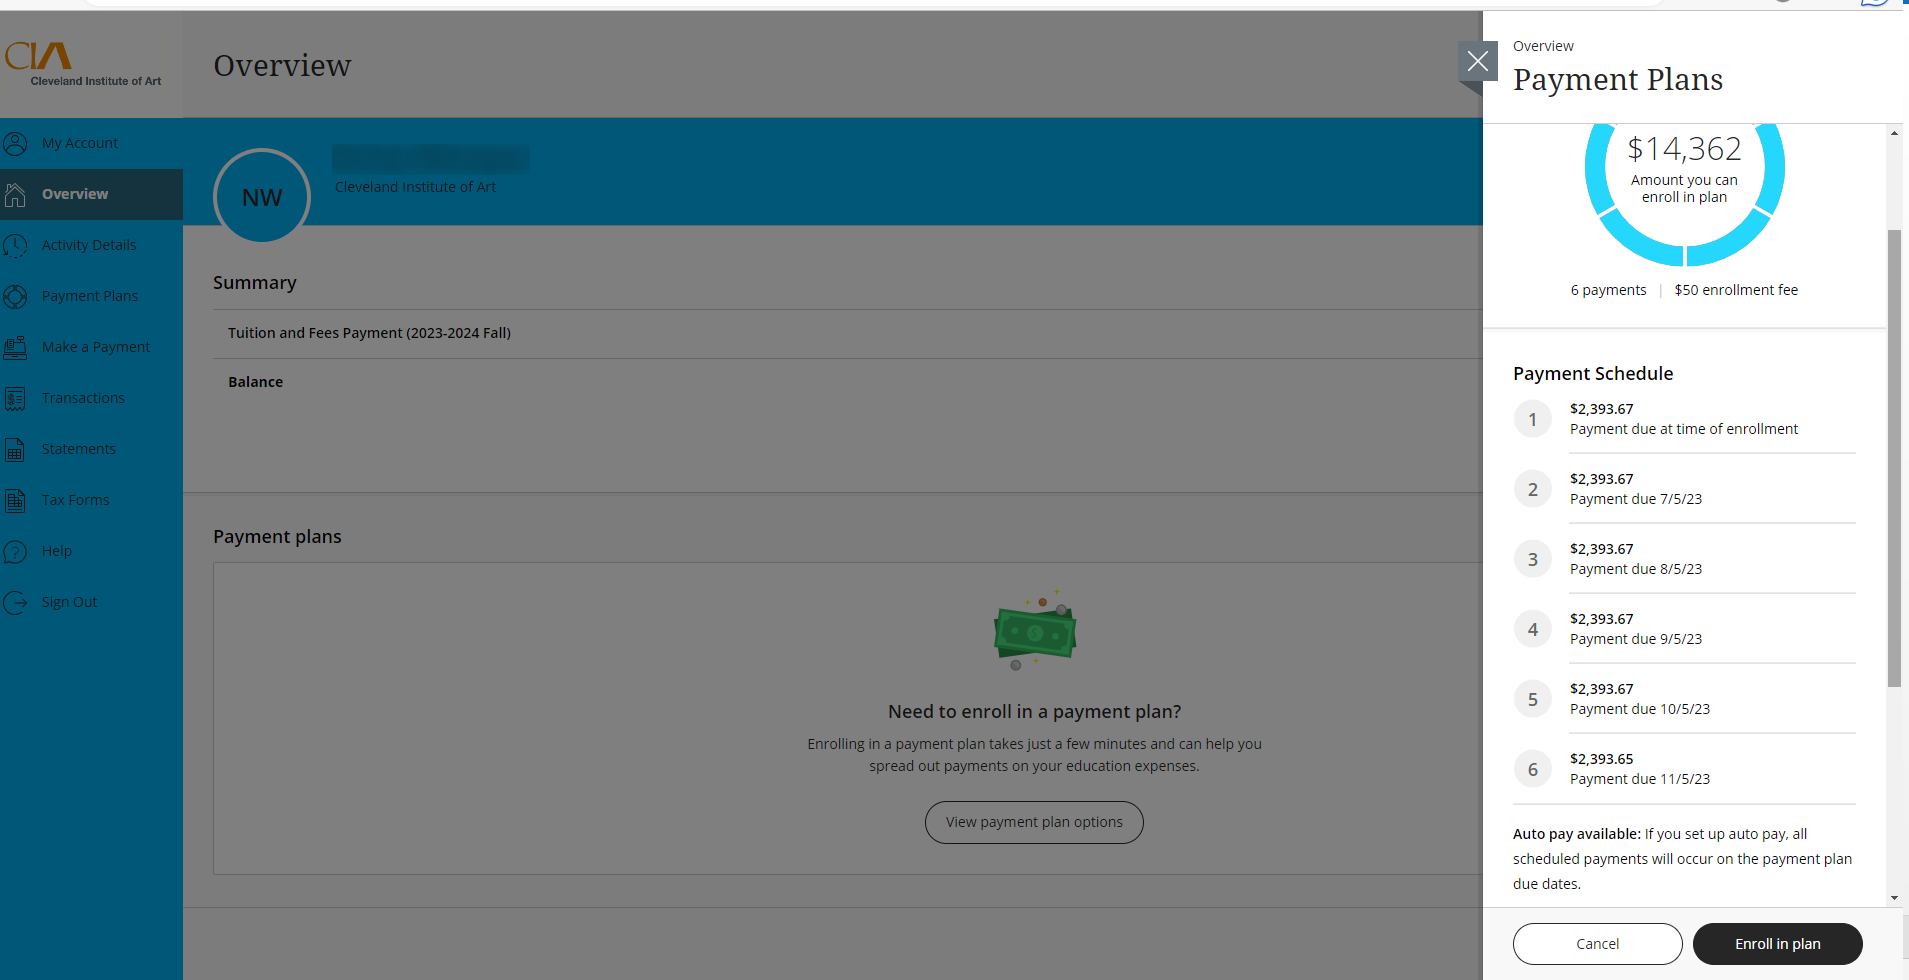Click the My Account person icon

click(x=15, y=143)
